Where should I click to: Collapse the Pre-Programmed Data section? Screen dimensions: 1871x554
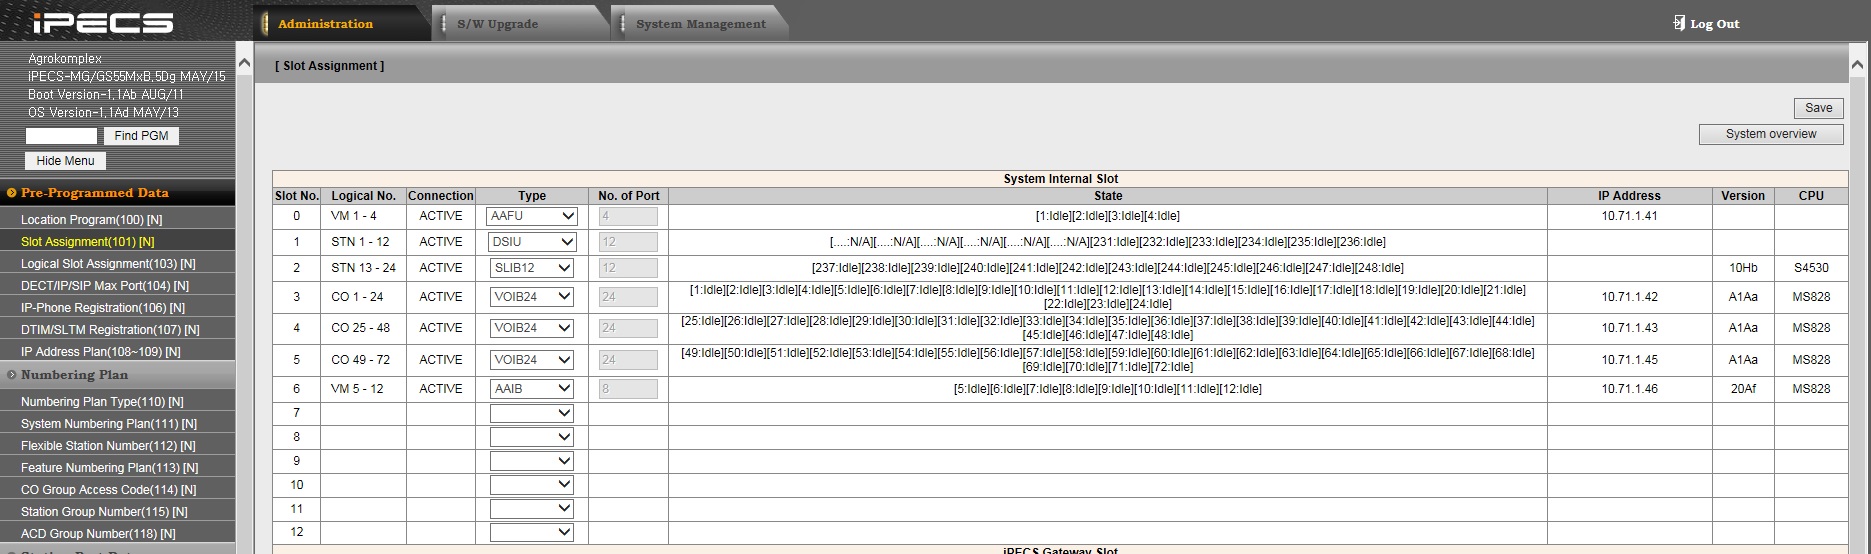[x=12, y=193]
